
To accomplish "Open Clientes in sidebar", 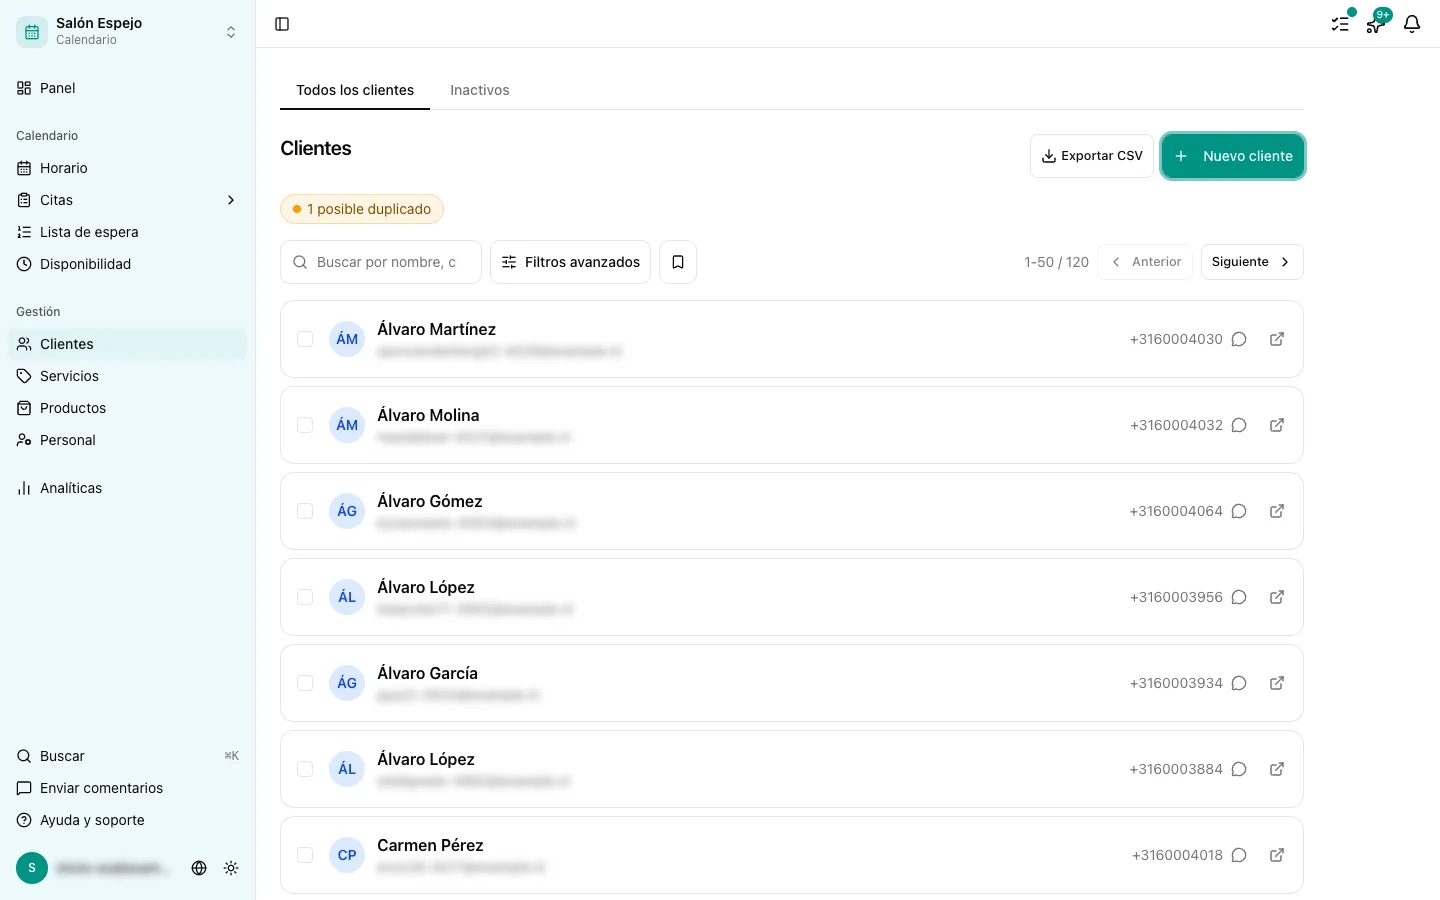I will click(128, 344).
